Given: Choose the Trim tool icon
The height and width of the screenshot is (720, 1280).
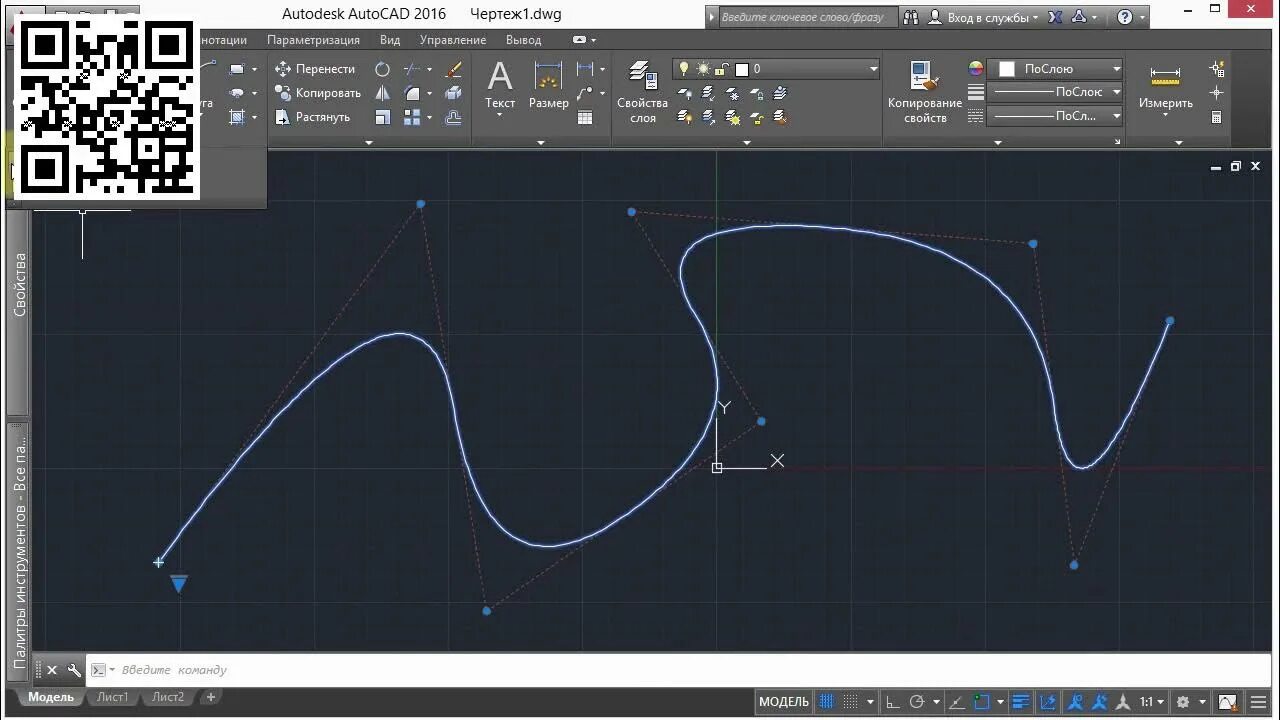Looking at the screenshot, I should [x=411, y=69].
